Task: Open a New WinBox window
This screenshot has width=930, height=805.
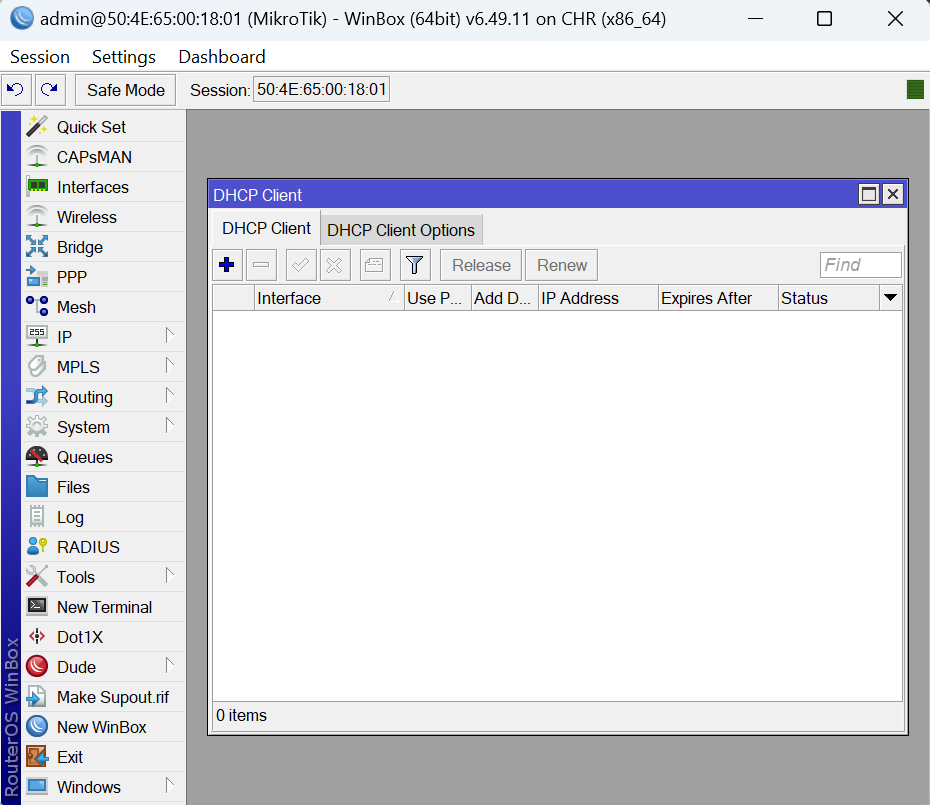Action: coord(104,727)
